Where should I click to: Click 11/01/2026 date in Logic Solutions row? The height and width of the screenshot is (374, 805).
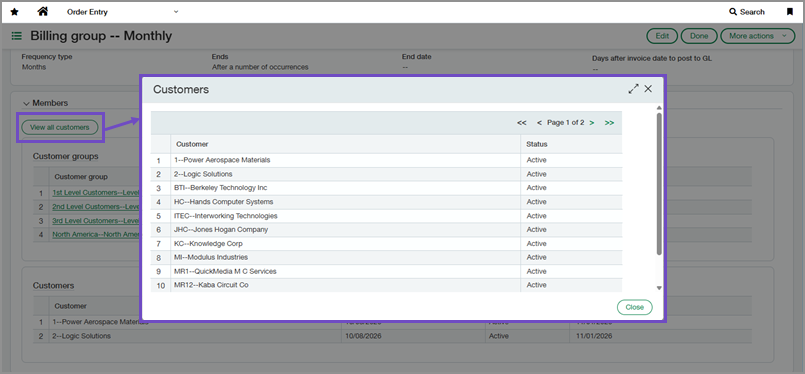(x=593, y=336)
